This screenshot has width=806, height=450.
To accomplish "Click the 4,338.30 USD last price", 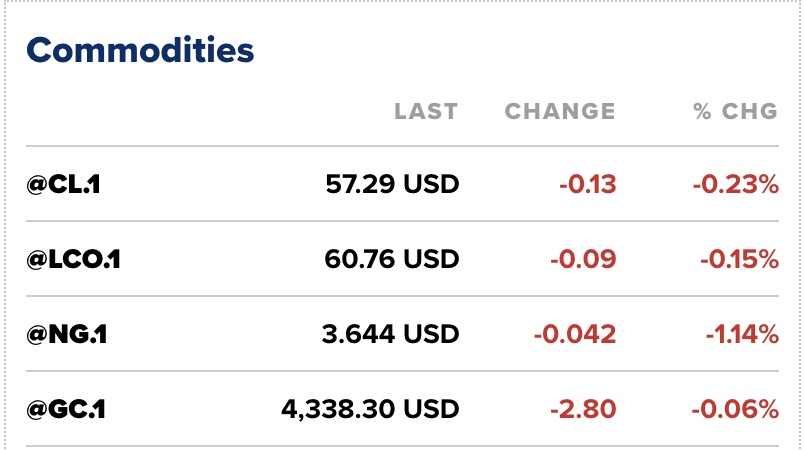I will pos(369,409).
